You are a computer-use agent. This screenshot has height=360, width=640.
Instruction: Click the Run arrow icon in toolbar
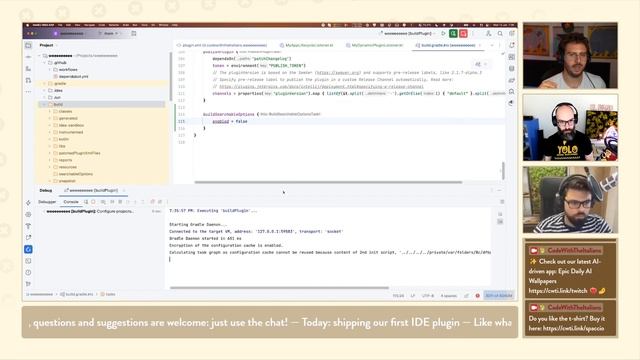[443, 33]
